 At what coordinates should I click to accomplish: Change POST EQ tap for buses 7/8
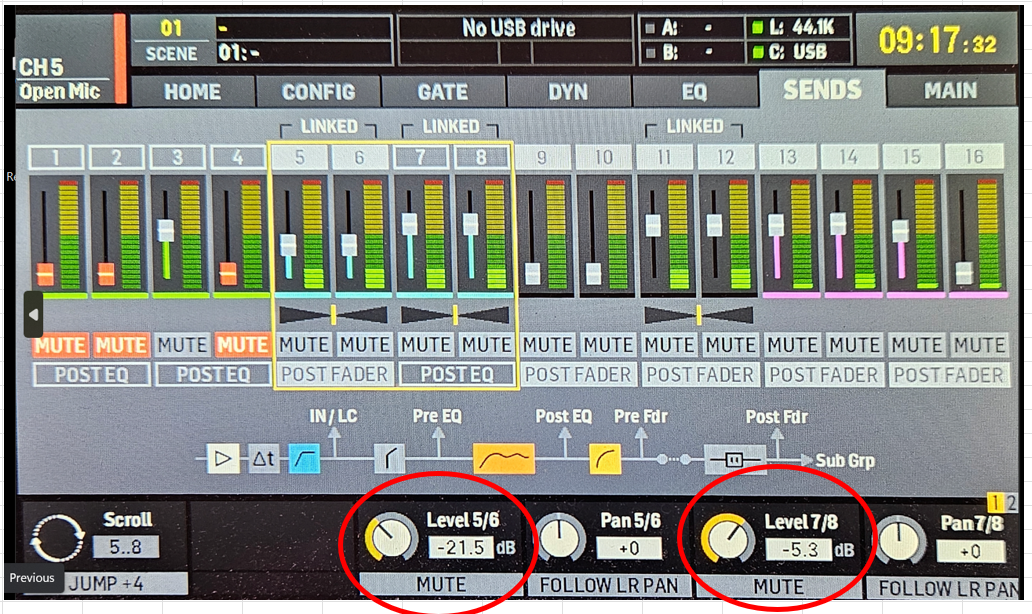pyautogui.click(x=457, y=374)
